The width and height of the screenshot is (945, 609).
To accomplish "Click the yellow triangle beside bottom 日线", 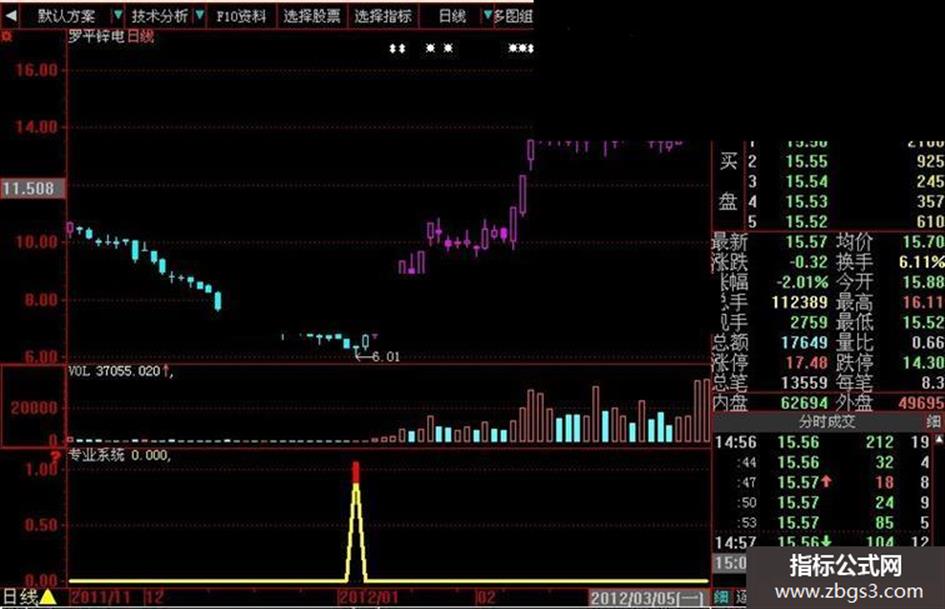I will click(x=48, y=597).
